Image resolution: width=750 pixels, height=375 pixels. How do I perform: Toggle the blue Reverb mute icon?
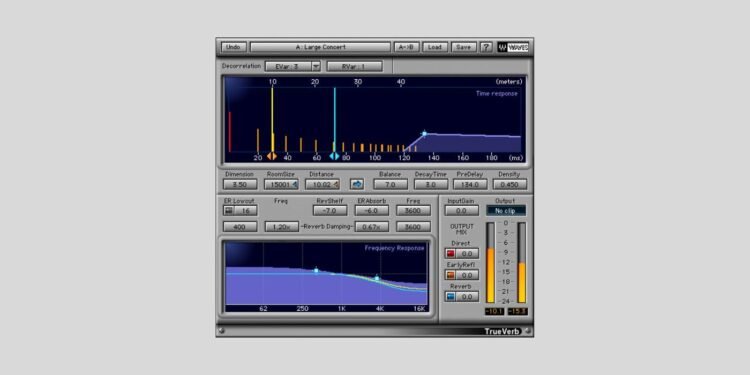[450, 297]
